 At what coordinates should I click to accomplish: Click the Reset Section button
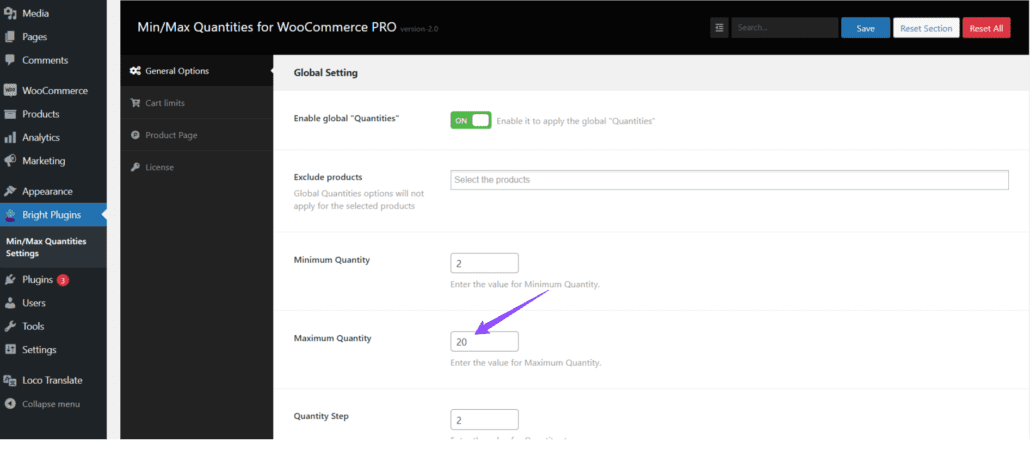pyautogui.click(x=925, y=28)
